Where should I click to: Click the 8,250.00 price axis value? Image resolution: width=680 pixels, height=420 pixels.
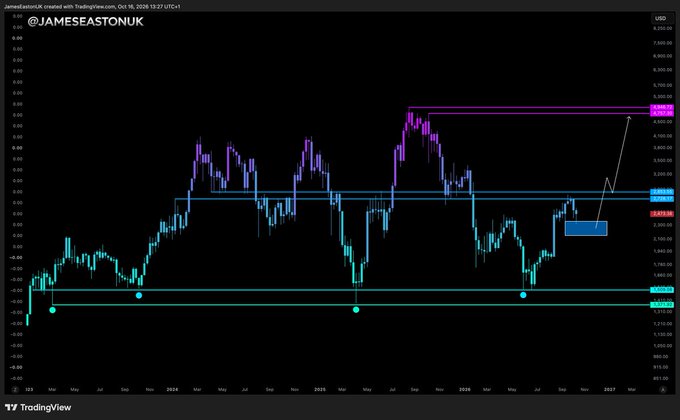click(x=662, y=28)
